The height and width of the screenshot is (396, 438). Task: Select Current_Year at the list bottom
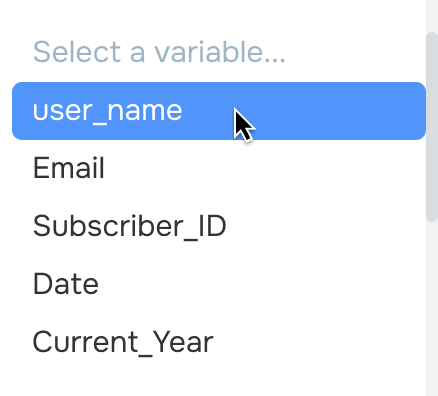219,342
